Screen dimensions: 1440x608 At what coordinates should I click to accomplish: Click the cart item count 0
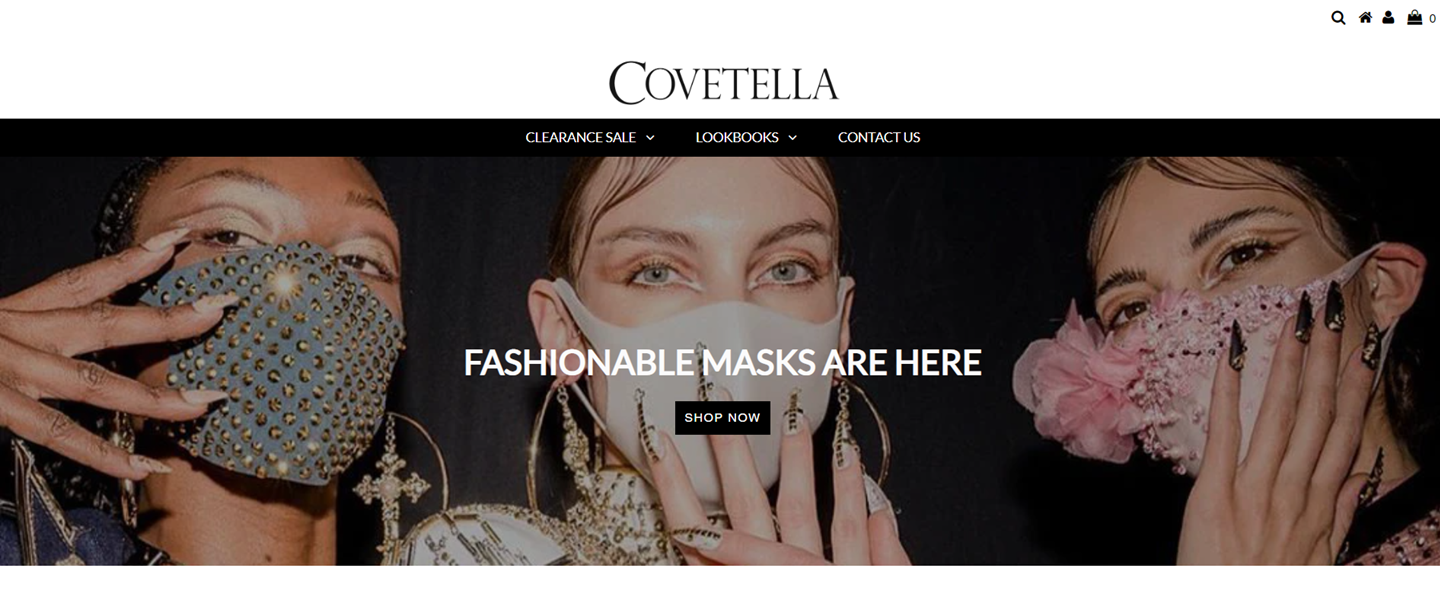[1432, 19]
